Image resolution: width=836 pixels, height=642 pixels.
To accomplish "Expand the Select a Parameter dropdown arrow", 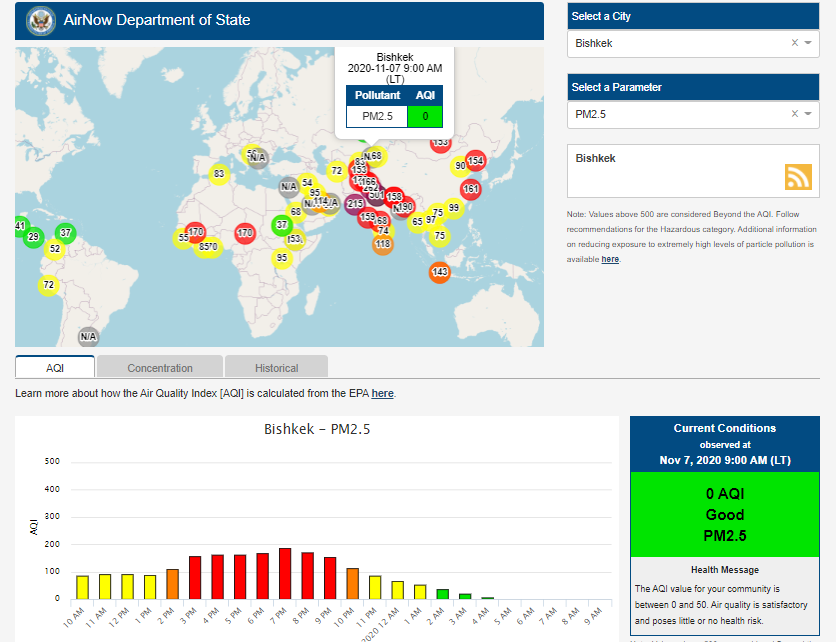I will (808, 114).
